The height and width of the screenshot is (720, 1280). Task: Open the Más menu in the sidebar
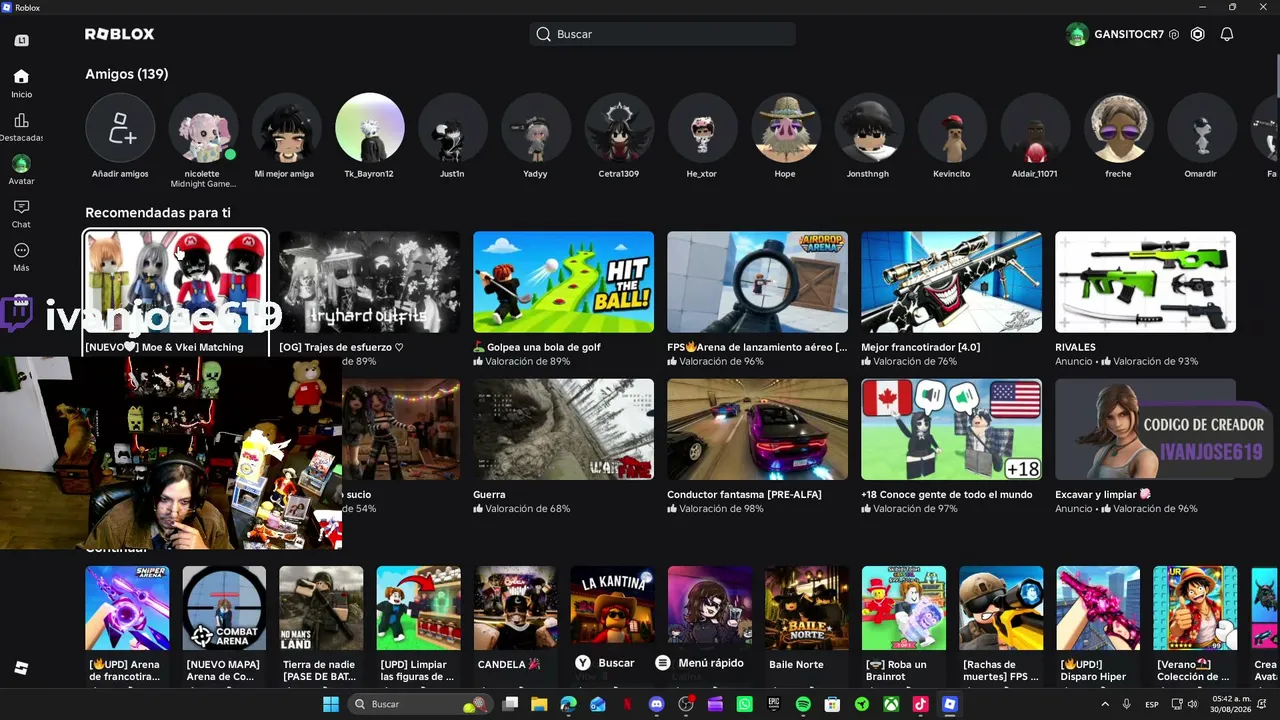[x=21, y=257]
